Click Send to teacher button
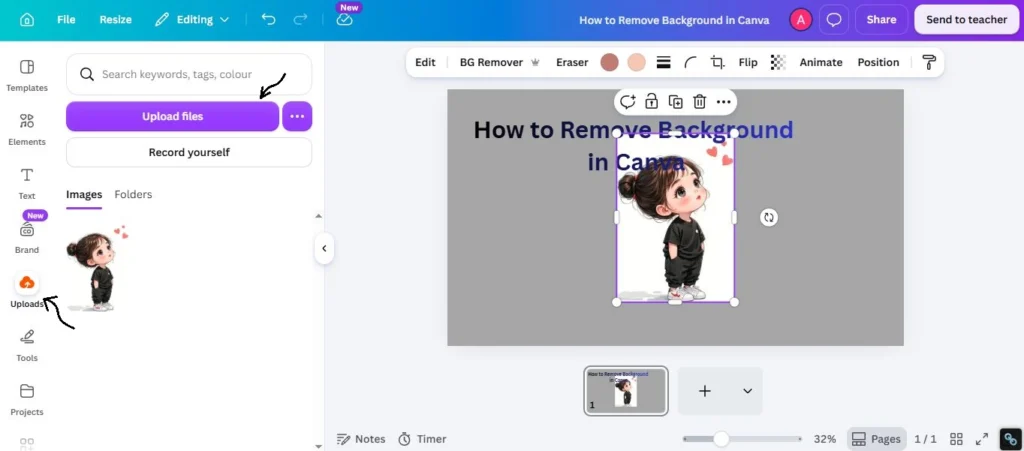The height and width of the screenshot is (451, 1024). pos(967,20)
